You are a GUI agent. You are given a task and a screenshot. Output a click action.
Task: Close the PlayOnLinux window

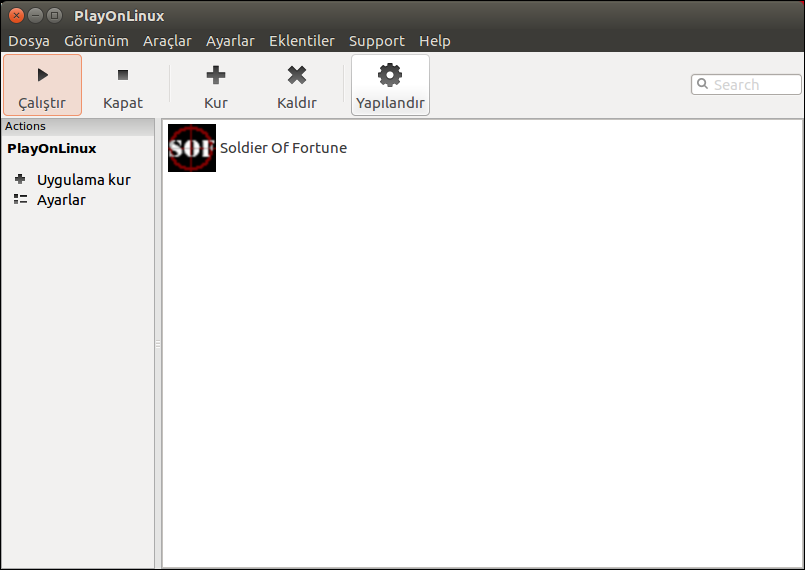click(16, 15)
